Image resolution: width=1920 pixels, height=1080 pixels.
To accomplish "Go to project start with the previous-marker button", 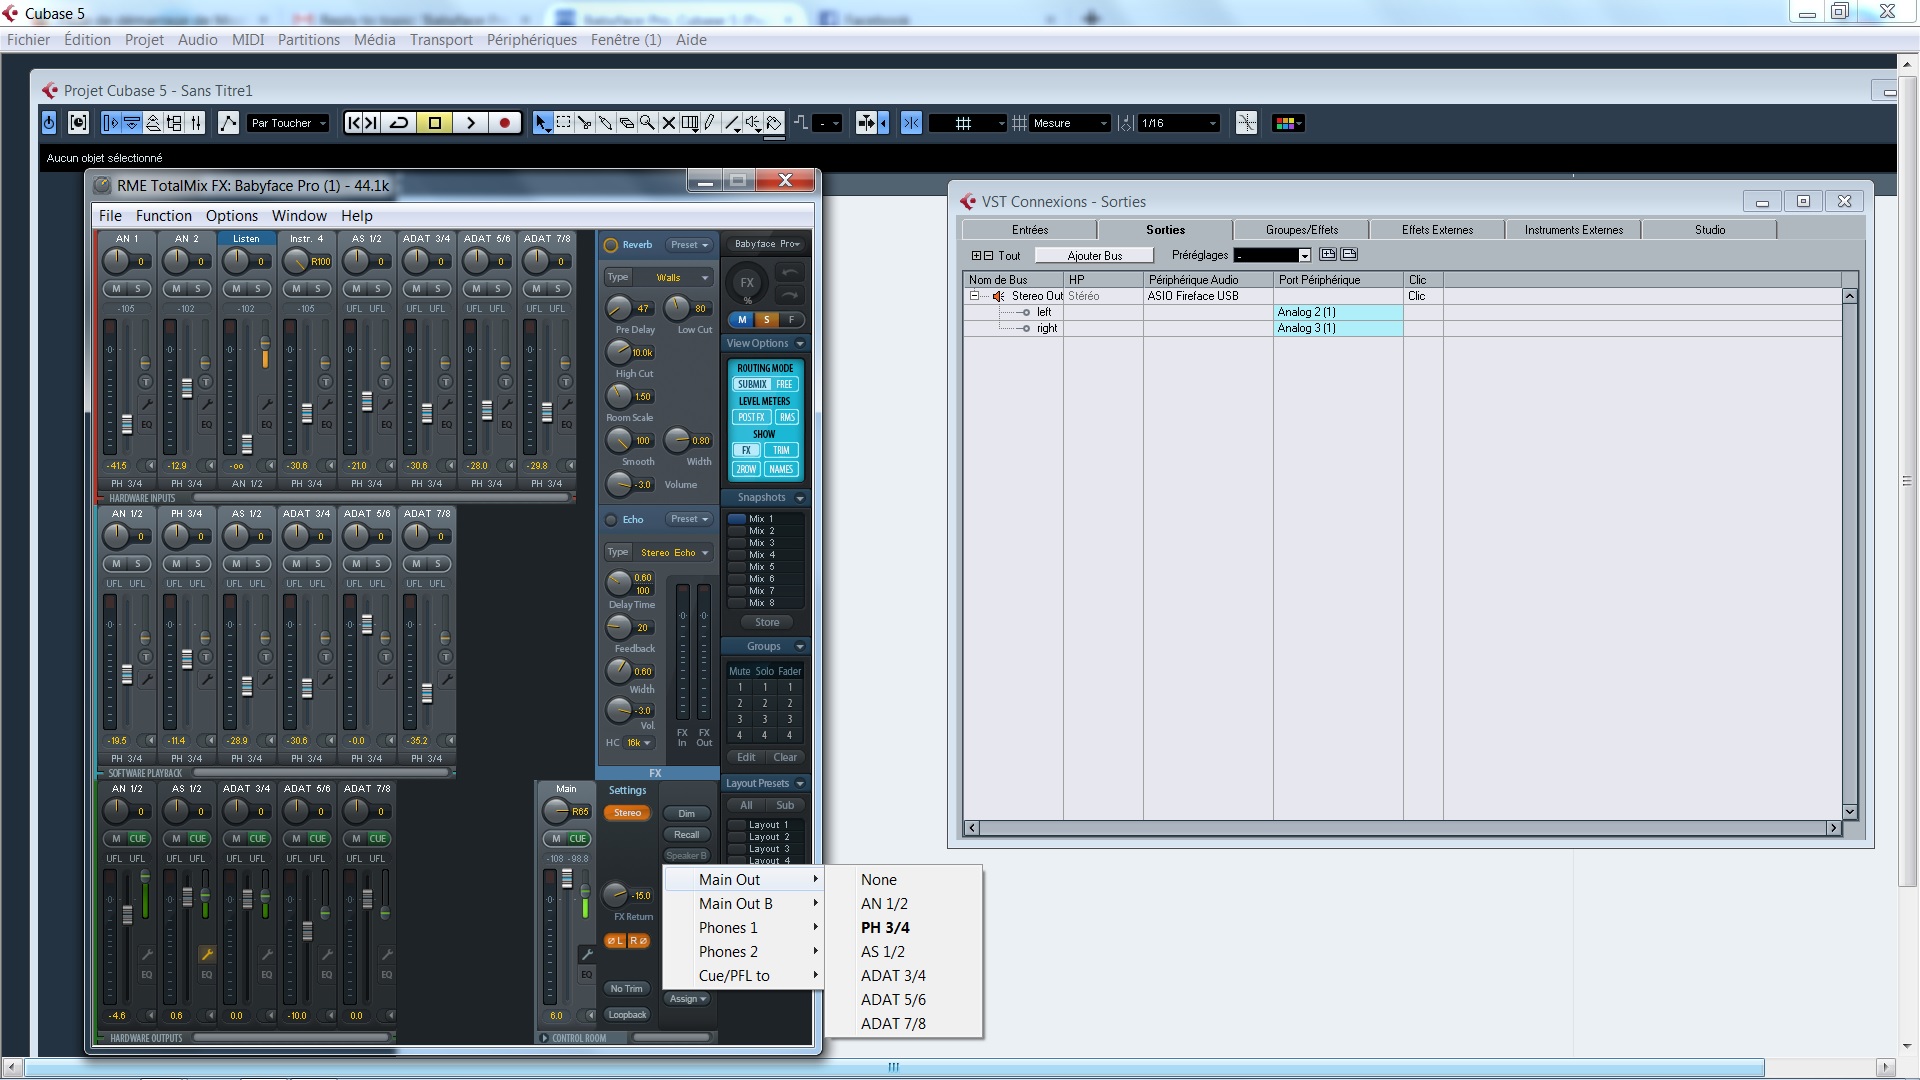I will tap(353, 123).
